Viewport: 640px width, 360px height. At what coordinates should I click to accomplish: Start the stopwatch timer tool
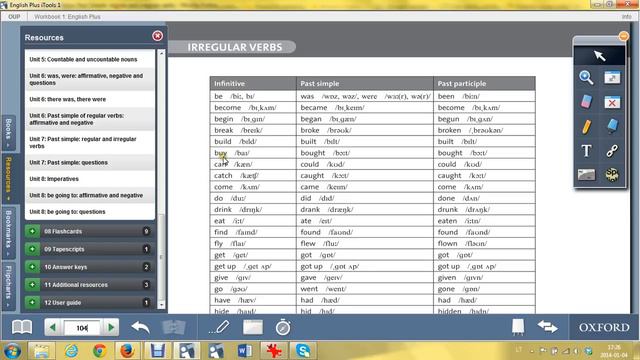click(x=282, y=327)
